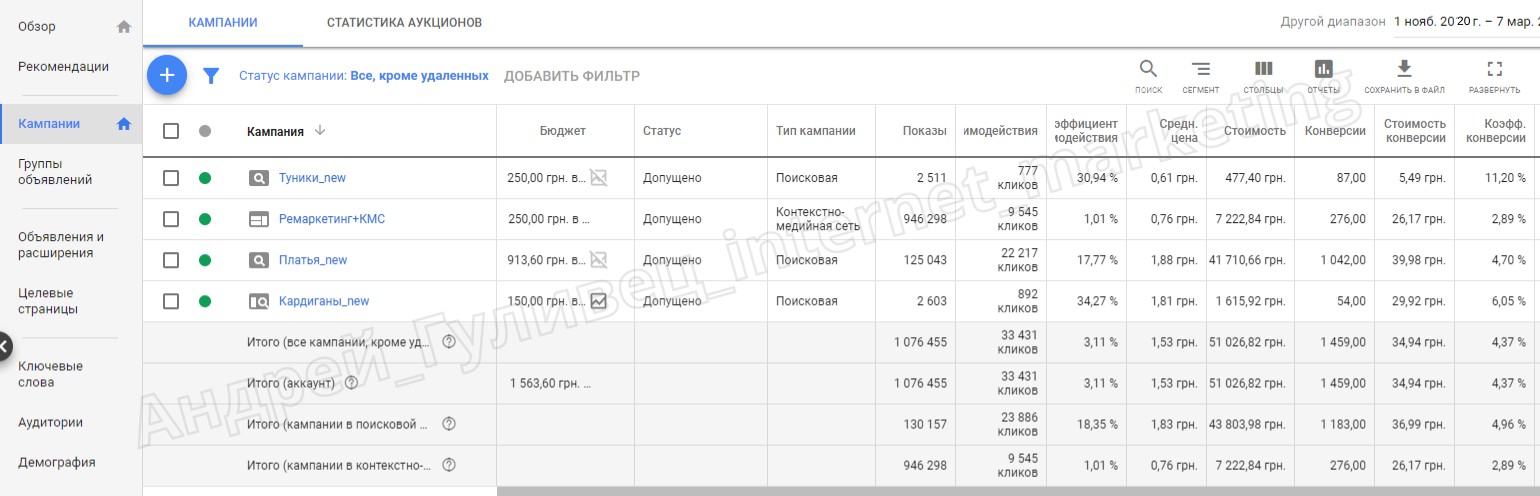The height and width of the screenshot is (496, 1540).
Task: Open status dropdown dot for Ремаркетинг+КМС
Action: pos(205,219)
